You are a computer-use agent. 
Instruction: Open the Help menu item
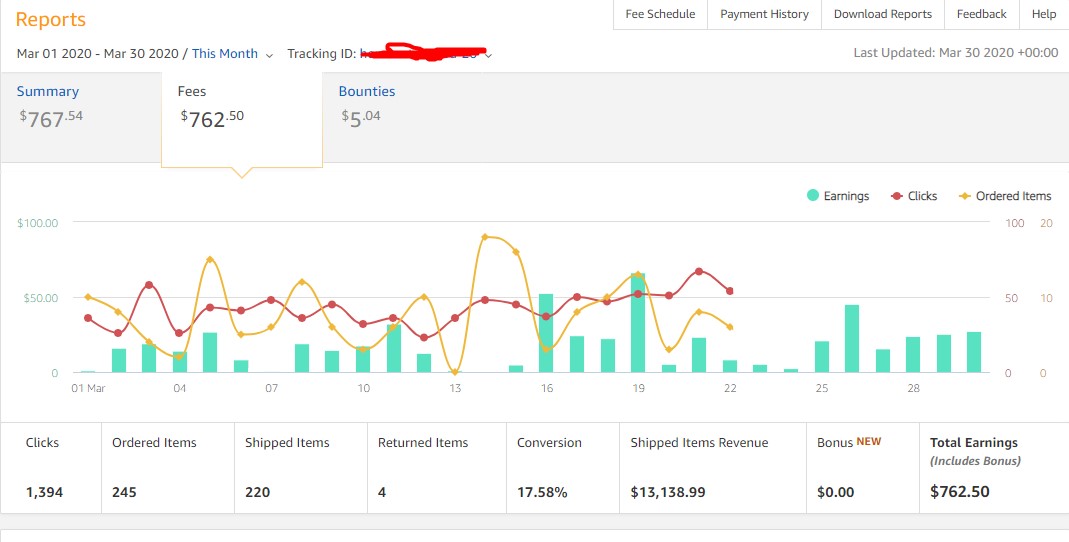1043,14
